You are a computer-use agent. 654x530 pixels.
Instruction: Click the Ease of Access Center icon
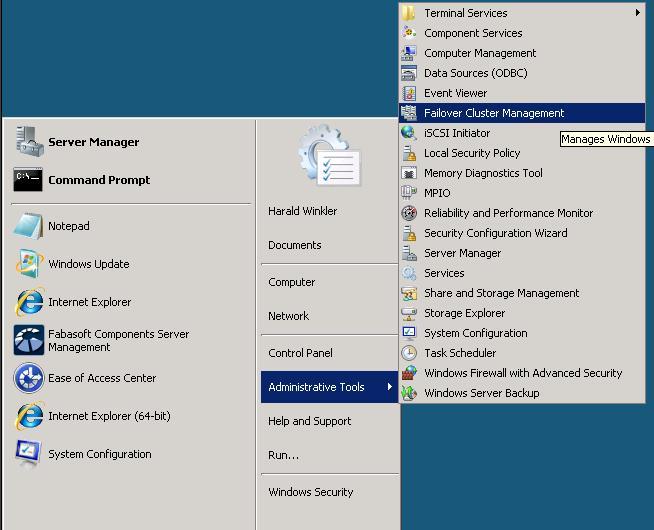[x=28, y=378]
